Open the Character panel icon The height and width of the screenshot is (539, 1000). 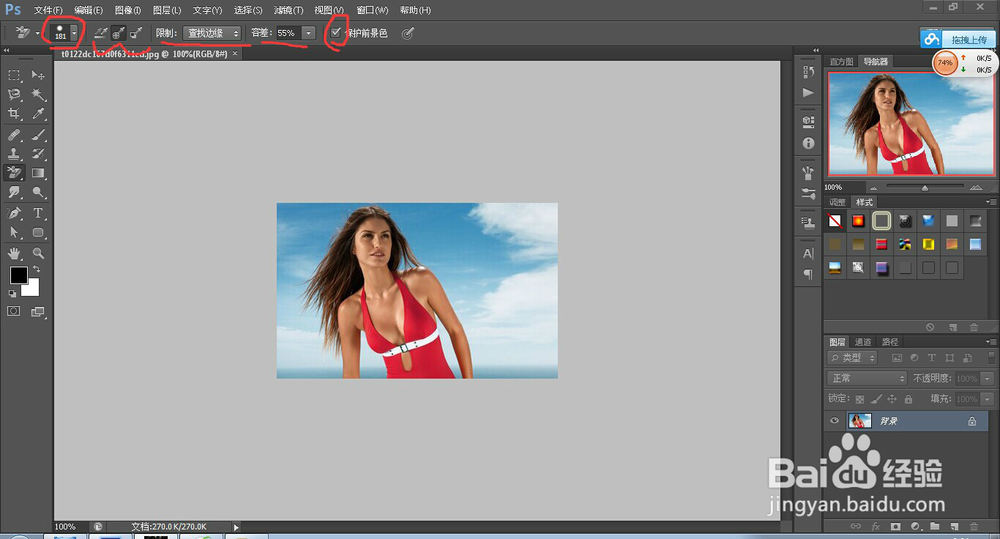(809, 253)
